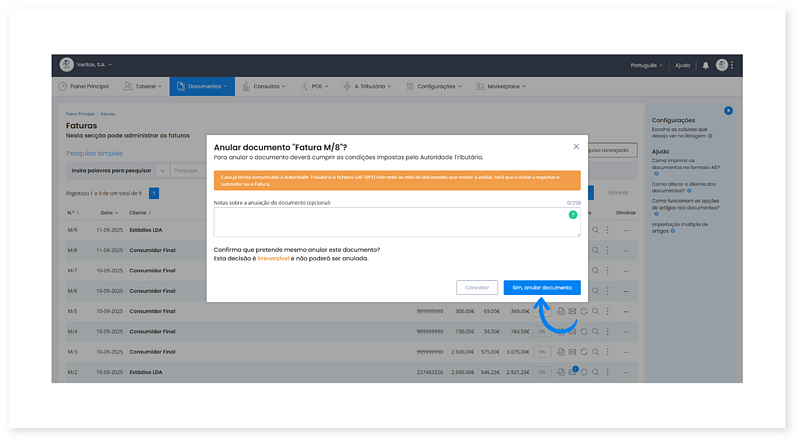Click the email icon on M/5 row
This screenshot has height=443, width=800.
[572, 311]
